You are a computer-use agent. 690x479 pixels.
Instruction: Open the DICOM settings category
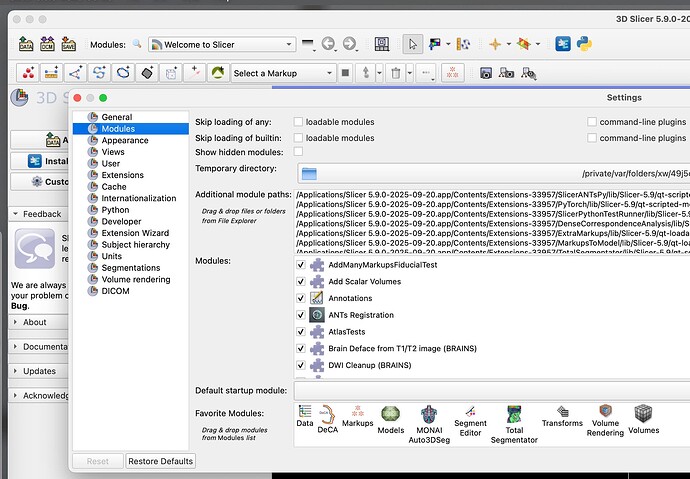pyautogui.click(x=116, y=291)
